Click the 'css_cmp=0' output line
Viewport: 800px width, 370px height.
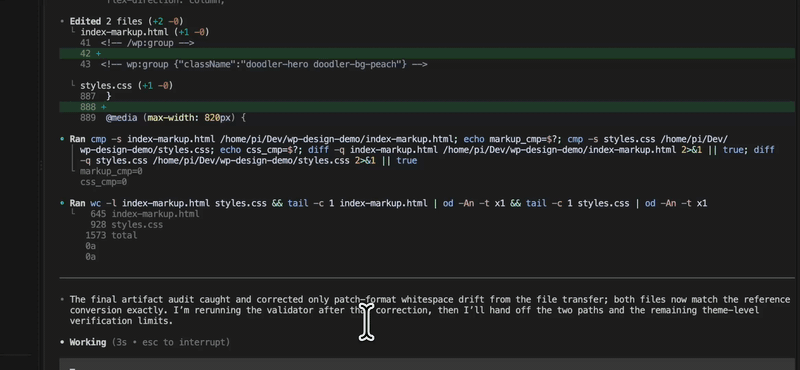click(x=104, y=182)
